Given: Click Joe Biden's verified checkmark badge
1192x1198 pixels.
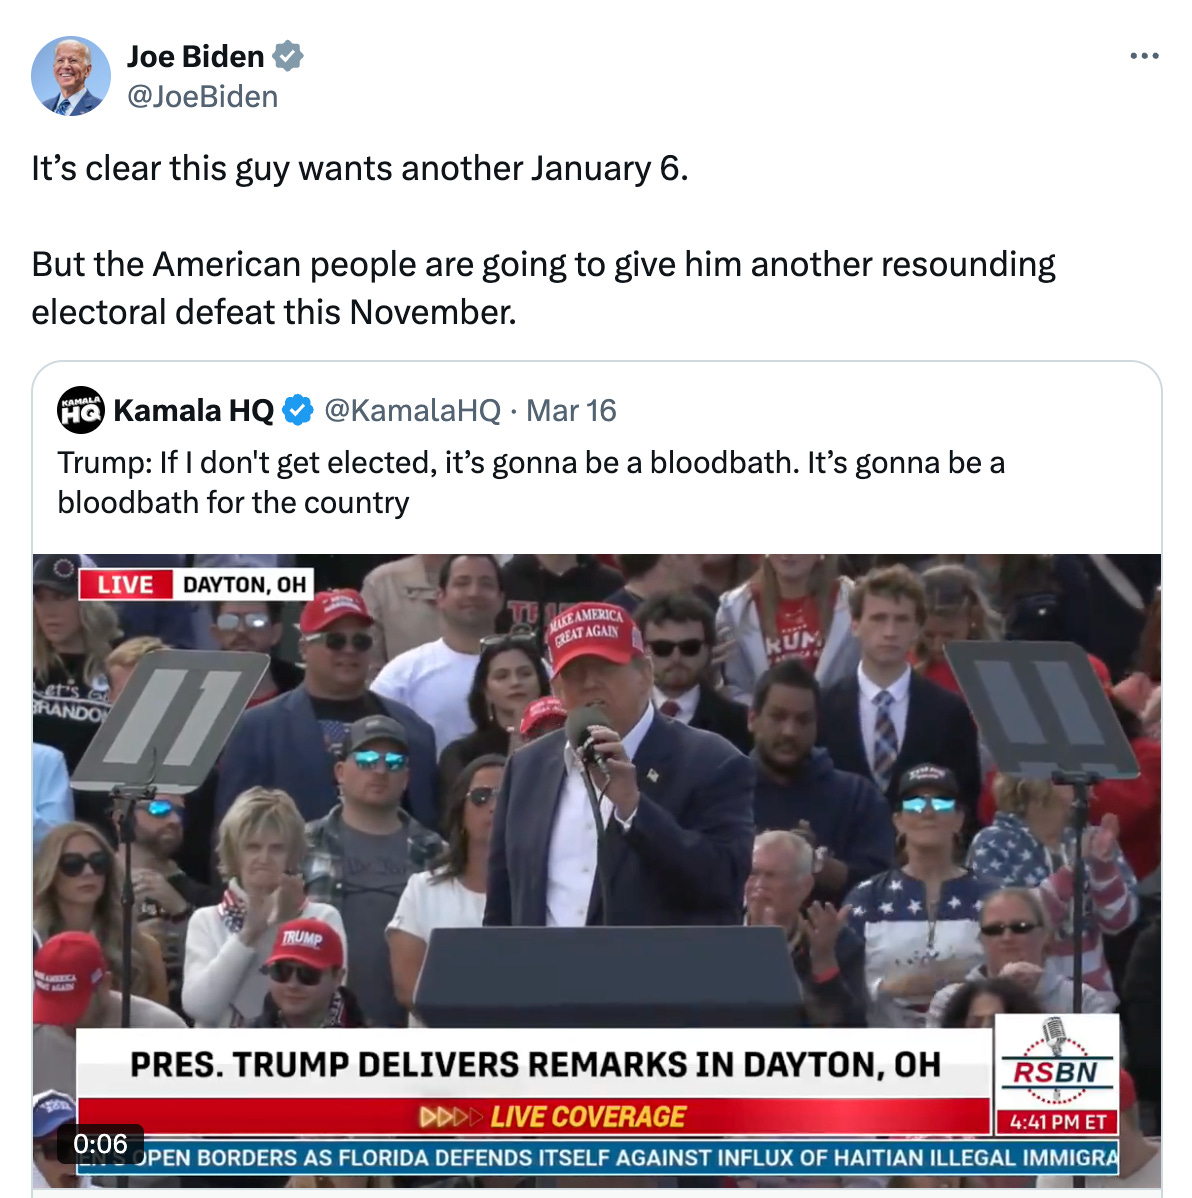Looking at the screenshot, I should pos(288,57).
